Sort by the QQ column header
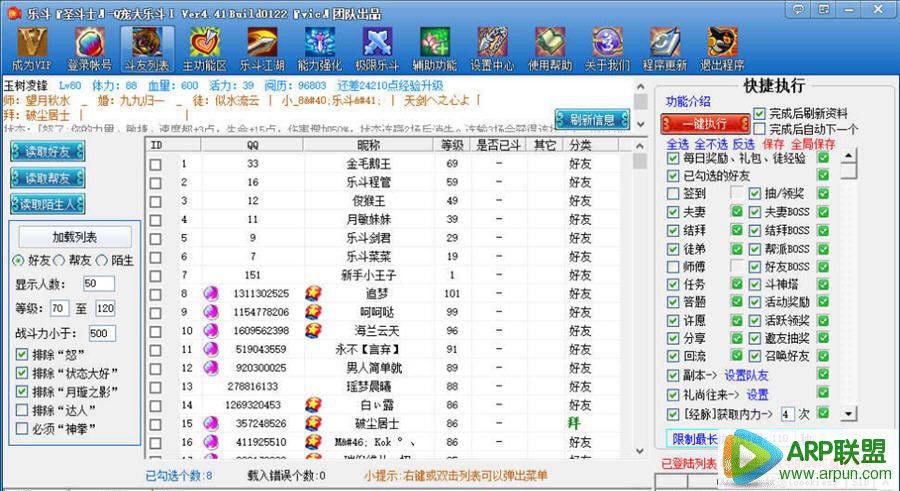The height and width of the screenshot is (491, 900). tap(253, 145)
